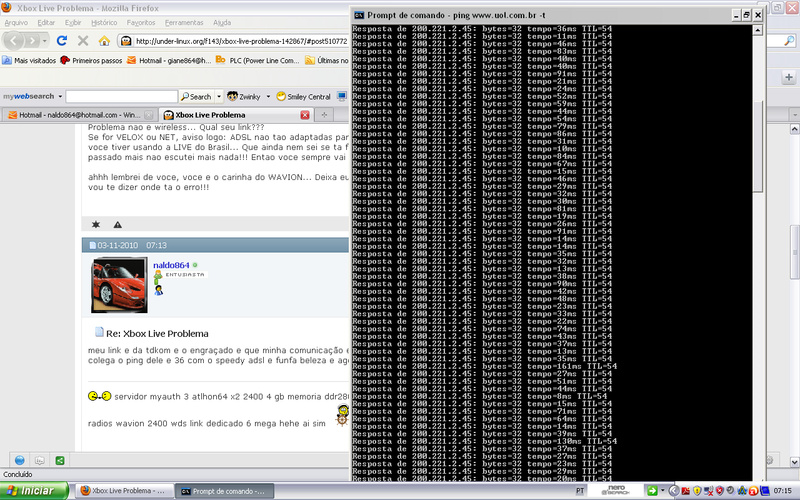Open a new tab with the plus button

tap(324, 115)
